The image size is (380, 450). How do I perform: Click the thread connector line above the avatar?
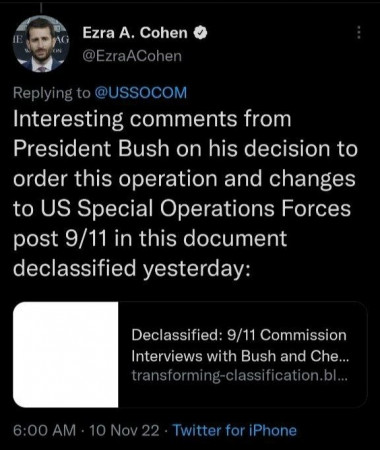coord(41,8)
